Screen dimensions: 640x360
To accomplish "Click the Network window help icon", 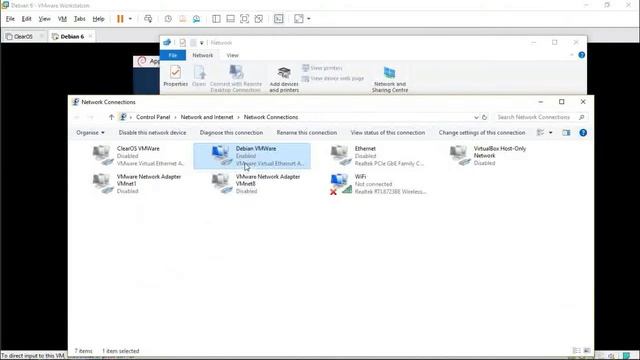I will [582, 55].
